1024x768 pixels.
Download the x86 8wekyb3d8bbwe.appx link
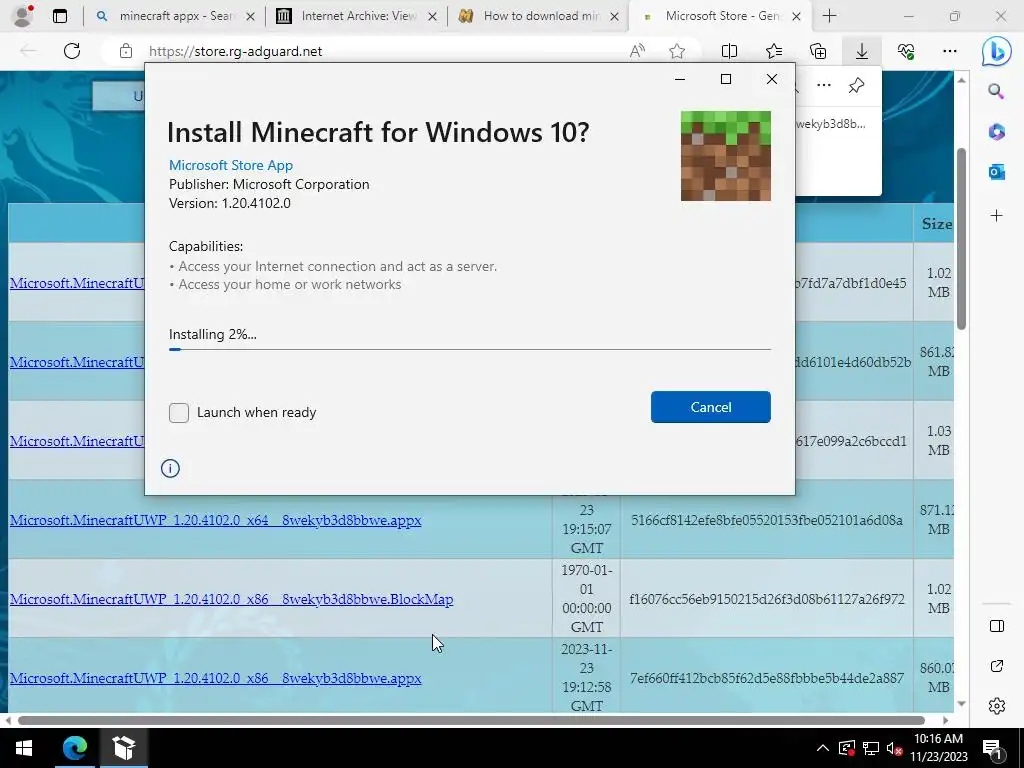216,678
